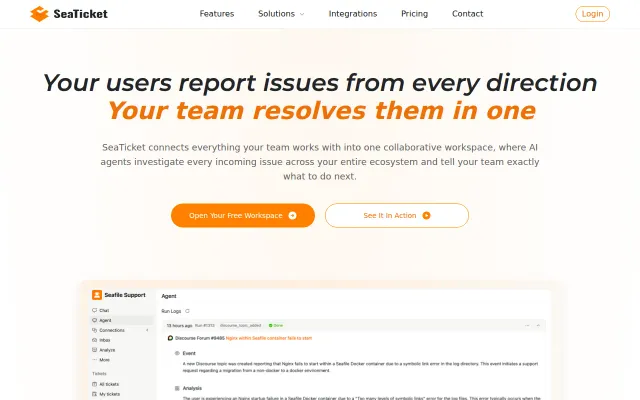This screenshot has height=400, width=640.
Task: Click the All tickets icon in sidebar
Action: point(95,384)
